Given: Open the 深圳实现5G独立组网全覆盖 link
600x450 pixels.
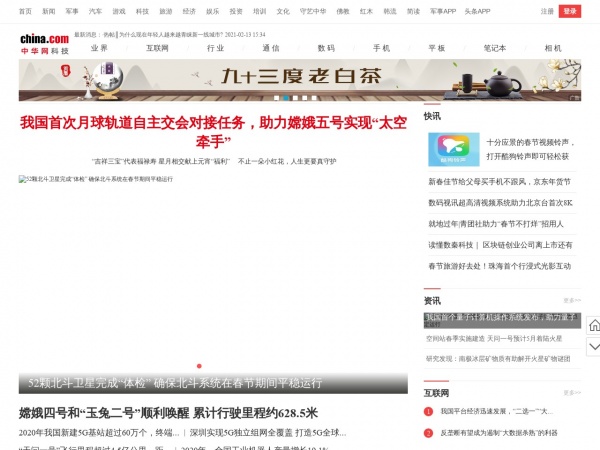Looking at the screenshot, I should 268,433.
